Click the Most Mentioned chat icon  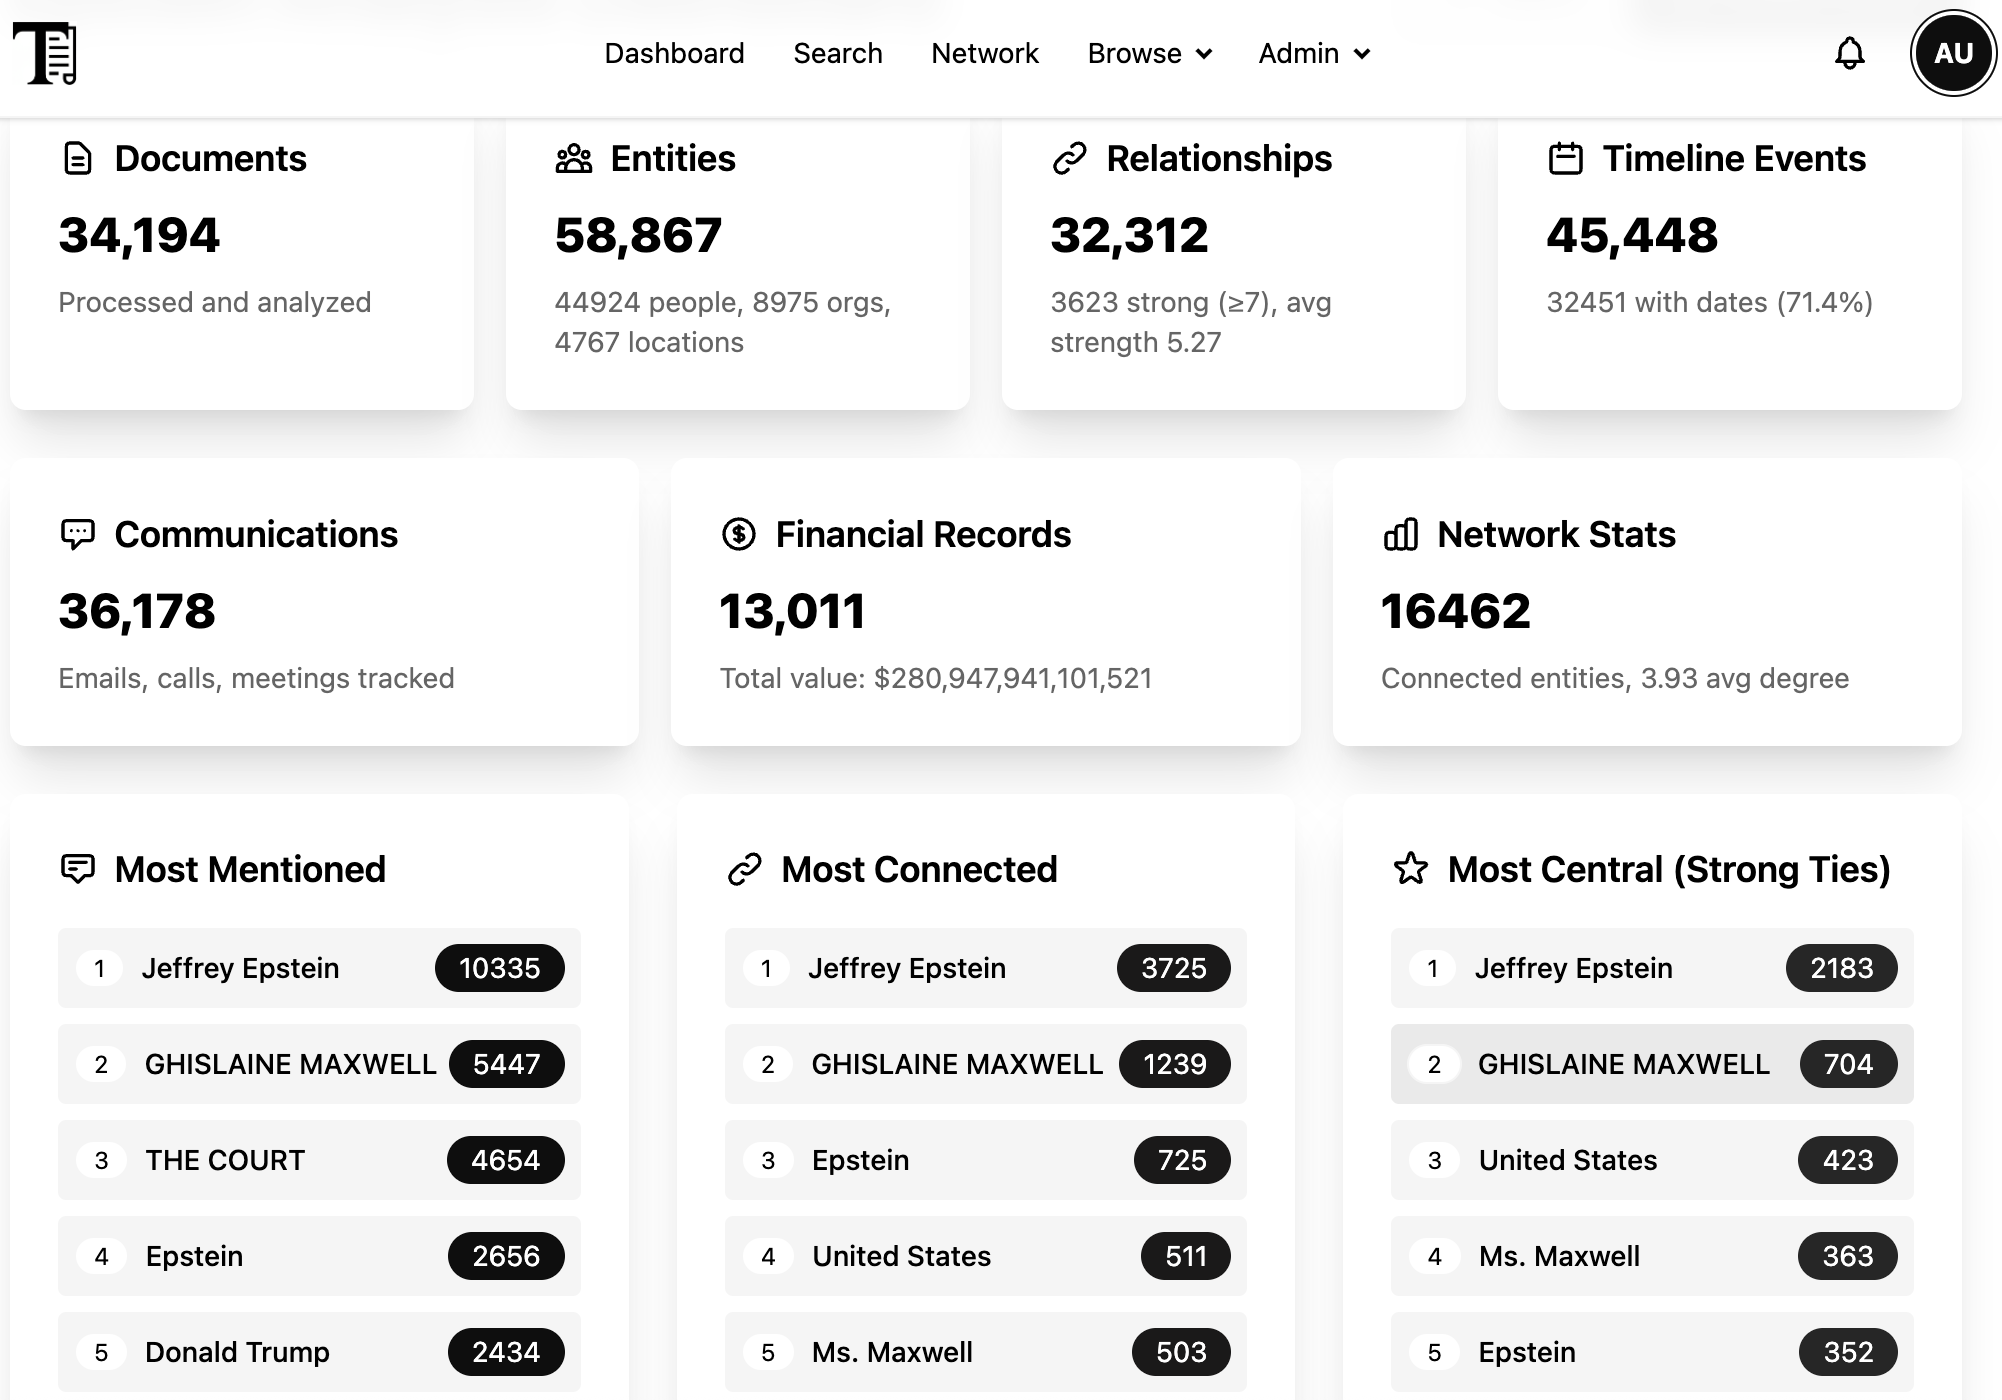click(80, 868)
